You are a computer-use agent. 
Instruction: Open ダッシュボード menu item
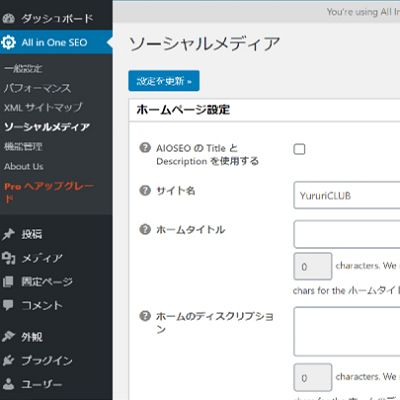pos(56,19)
